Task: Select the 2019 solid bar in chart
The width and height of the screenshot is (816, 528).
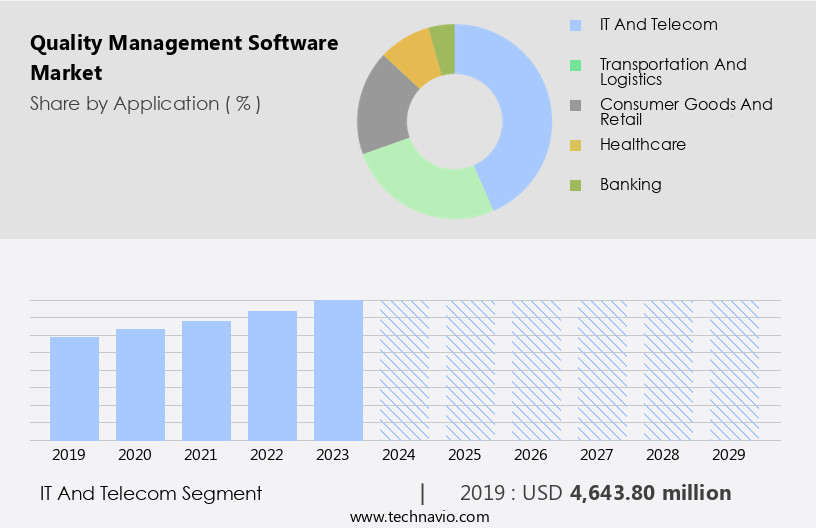Action: point(75,388)
